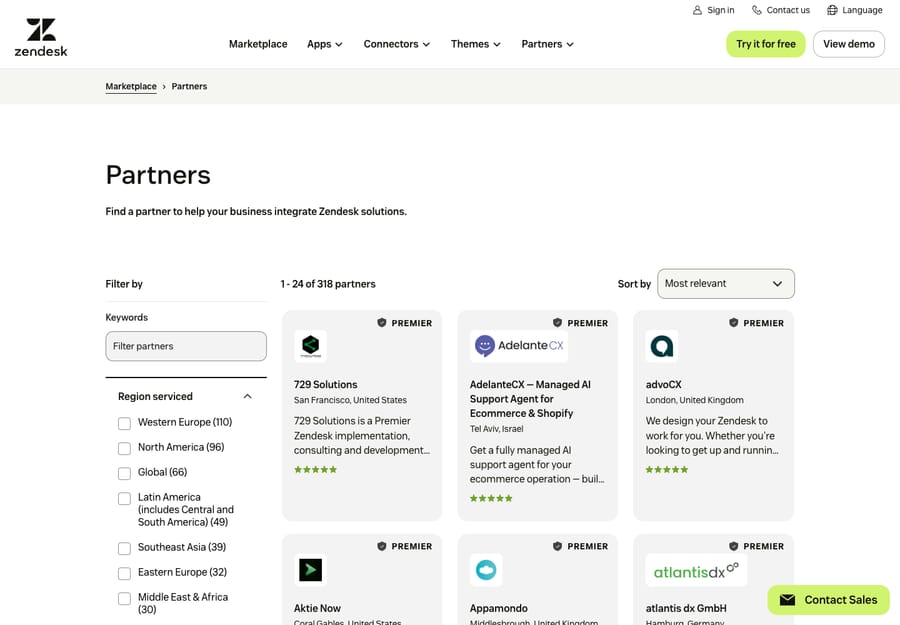Click Premier shield badge on 729 Solutions card
The width and height of the screenshot is (900, 625).
tap(382, 323)
